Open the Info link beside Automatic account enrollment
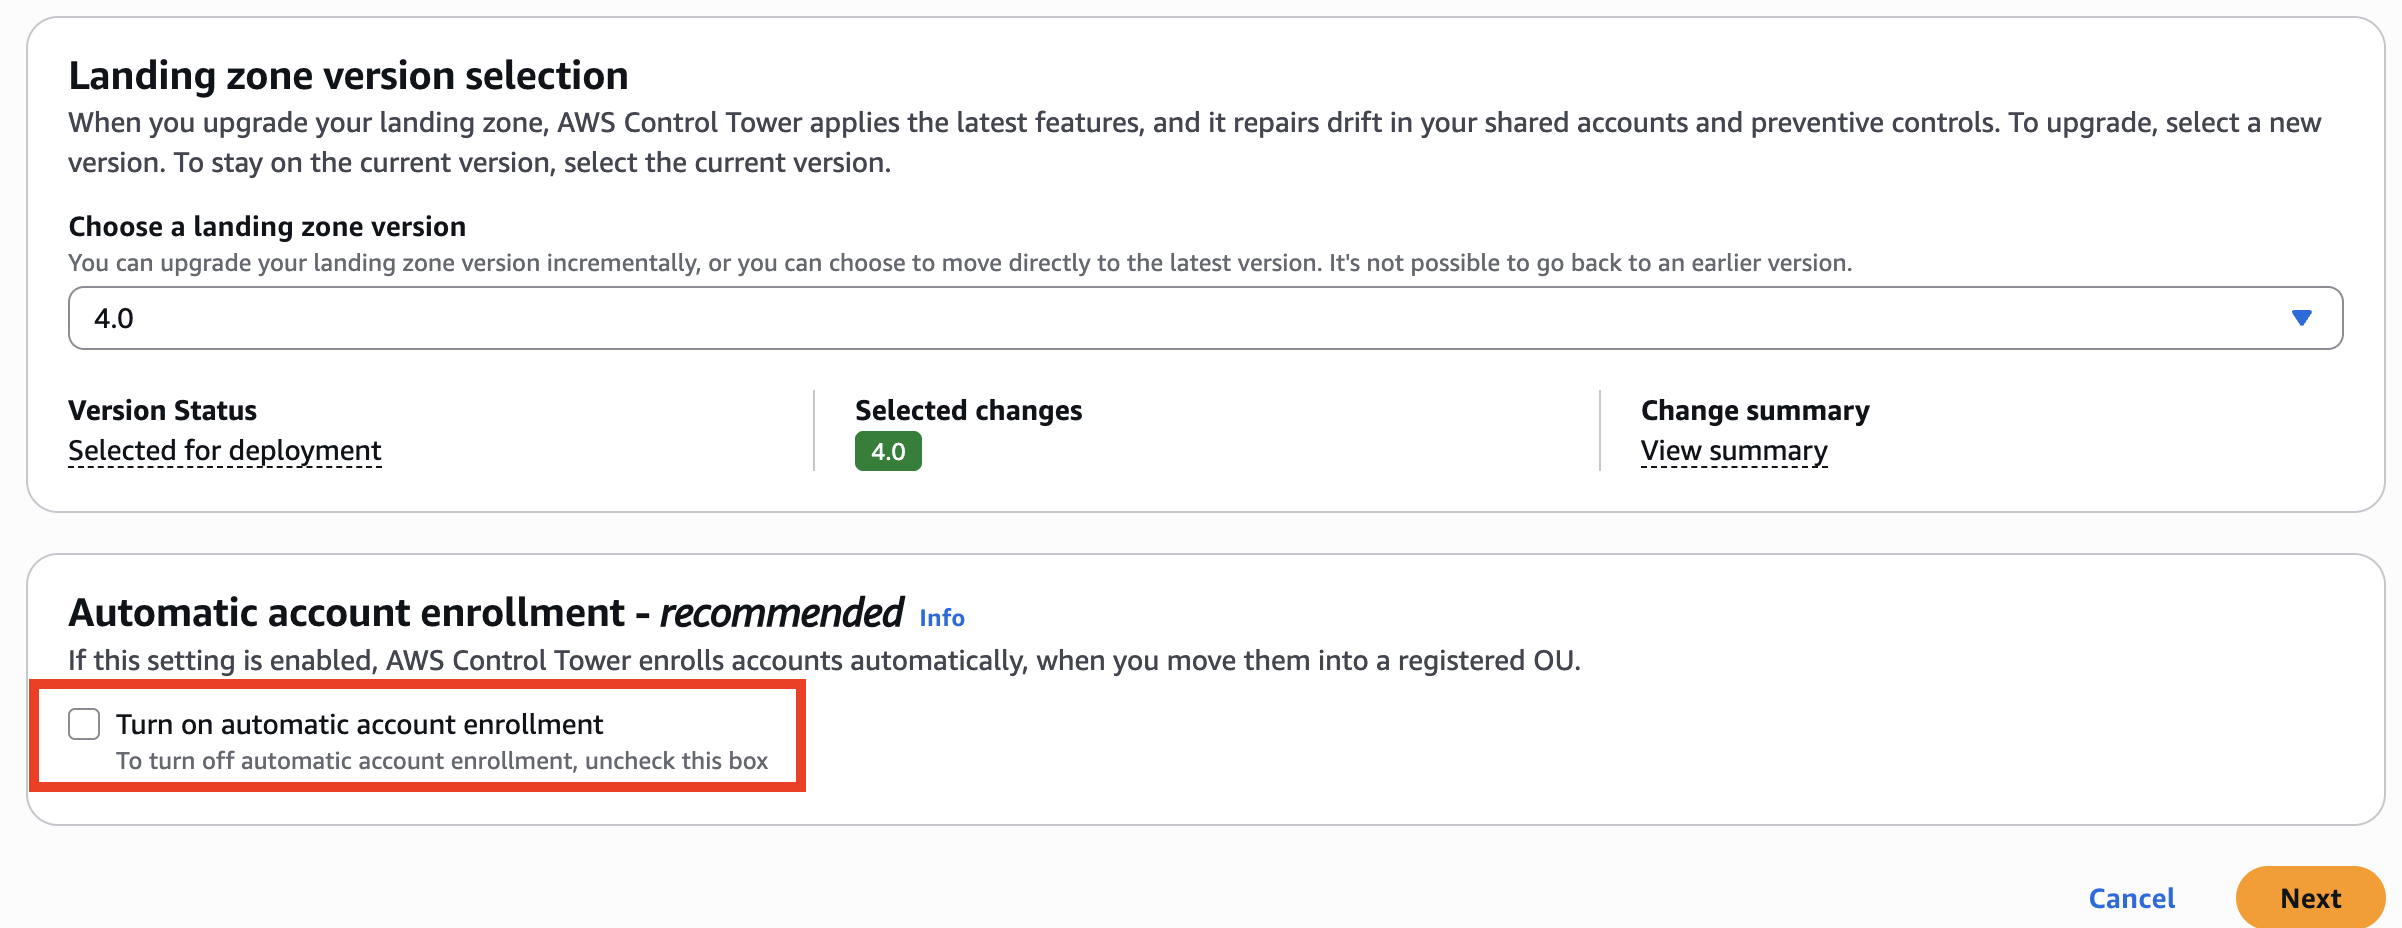Image resolution: width=2402 pixels, height=928 pixels. (x=941, y=618)
